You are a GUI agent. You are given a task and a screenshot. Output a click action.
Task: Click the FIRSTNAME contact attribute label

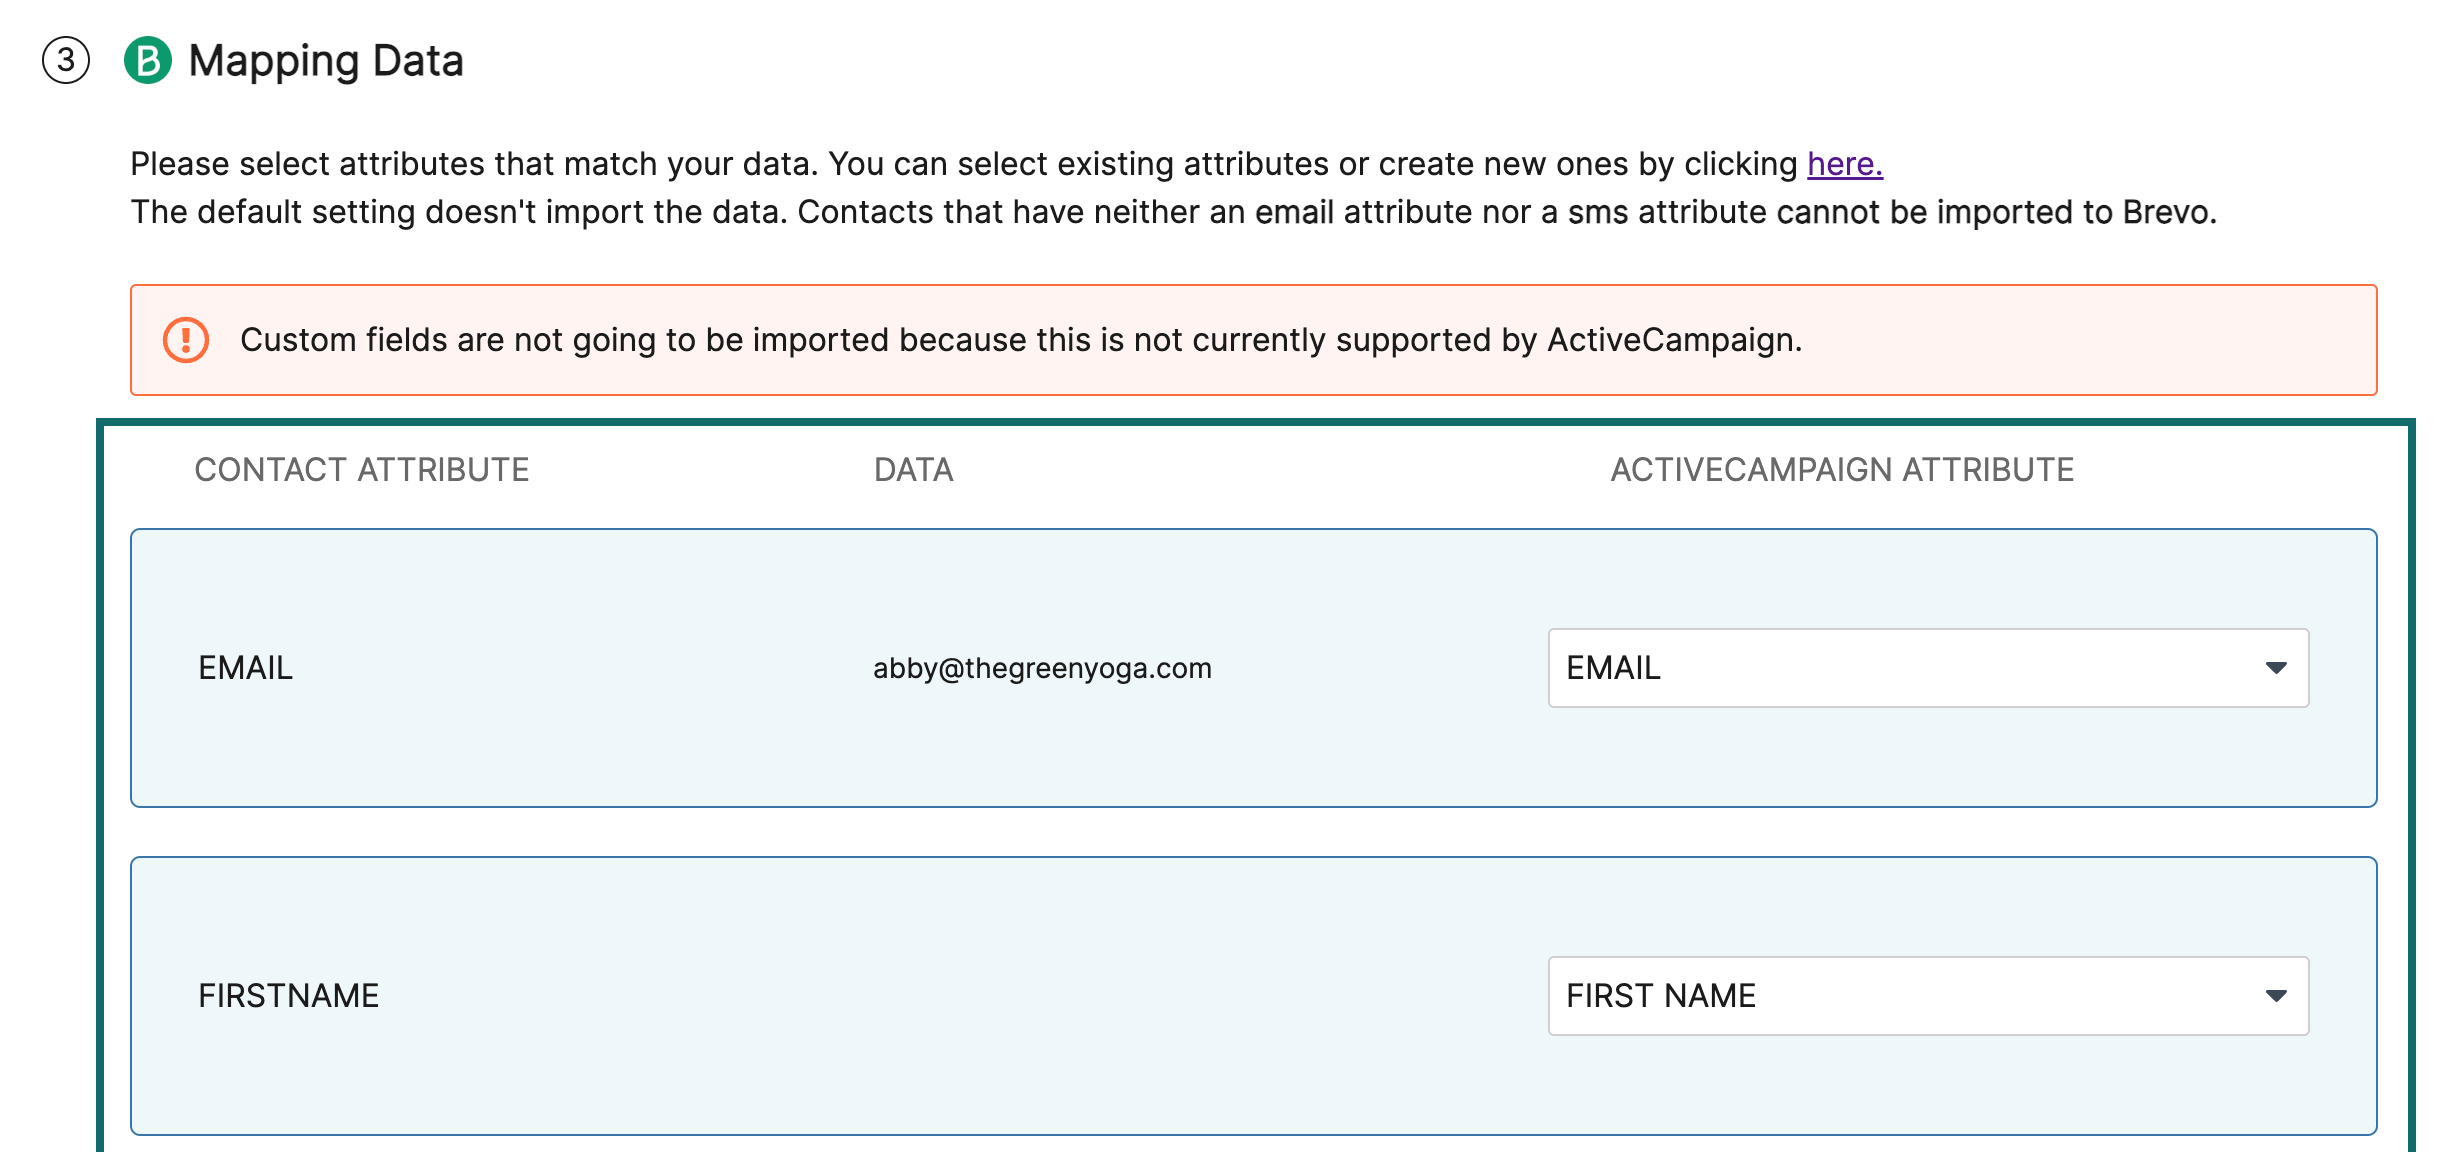tap(288, 996)
